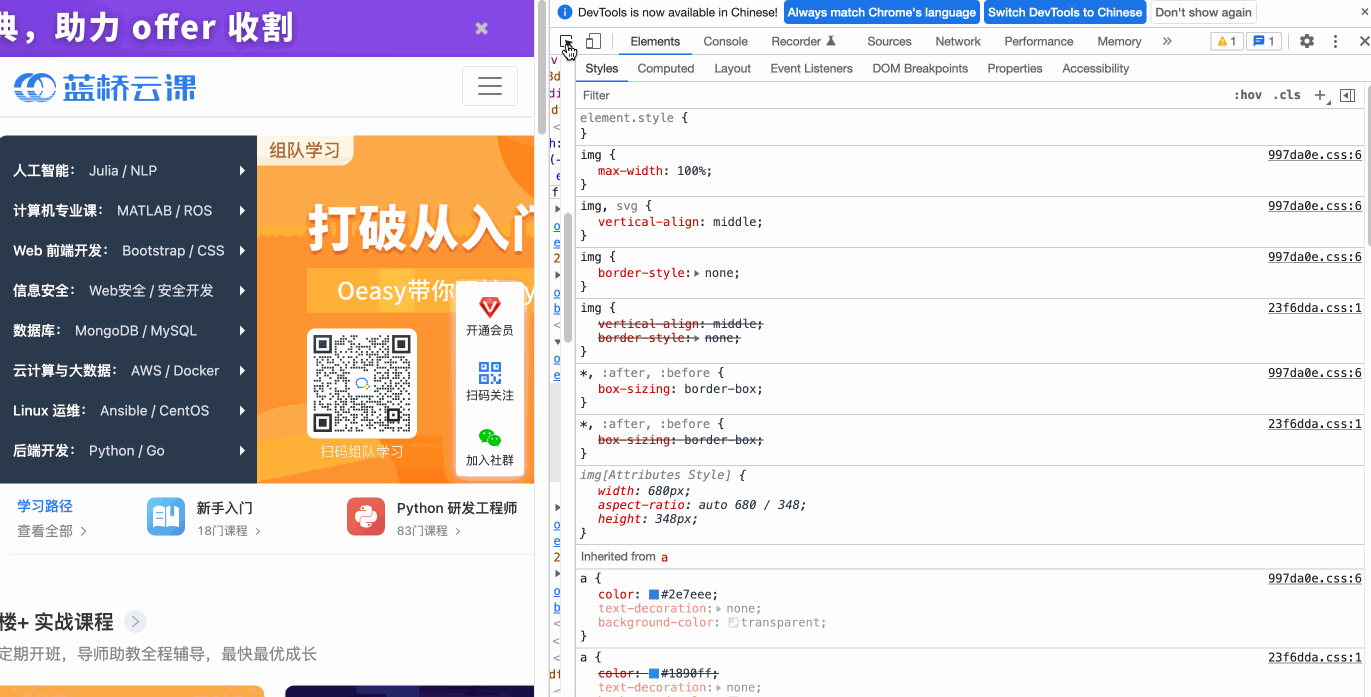
Task: Toggle the .cls class editor
Action: pos(1287,95)
